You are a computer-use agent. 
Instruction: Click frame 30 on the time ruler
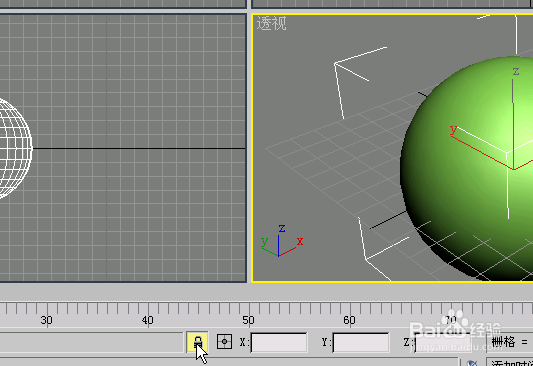coord(47,320)
